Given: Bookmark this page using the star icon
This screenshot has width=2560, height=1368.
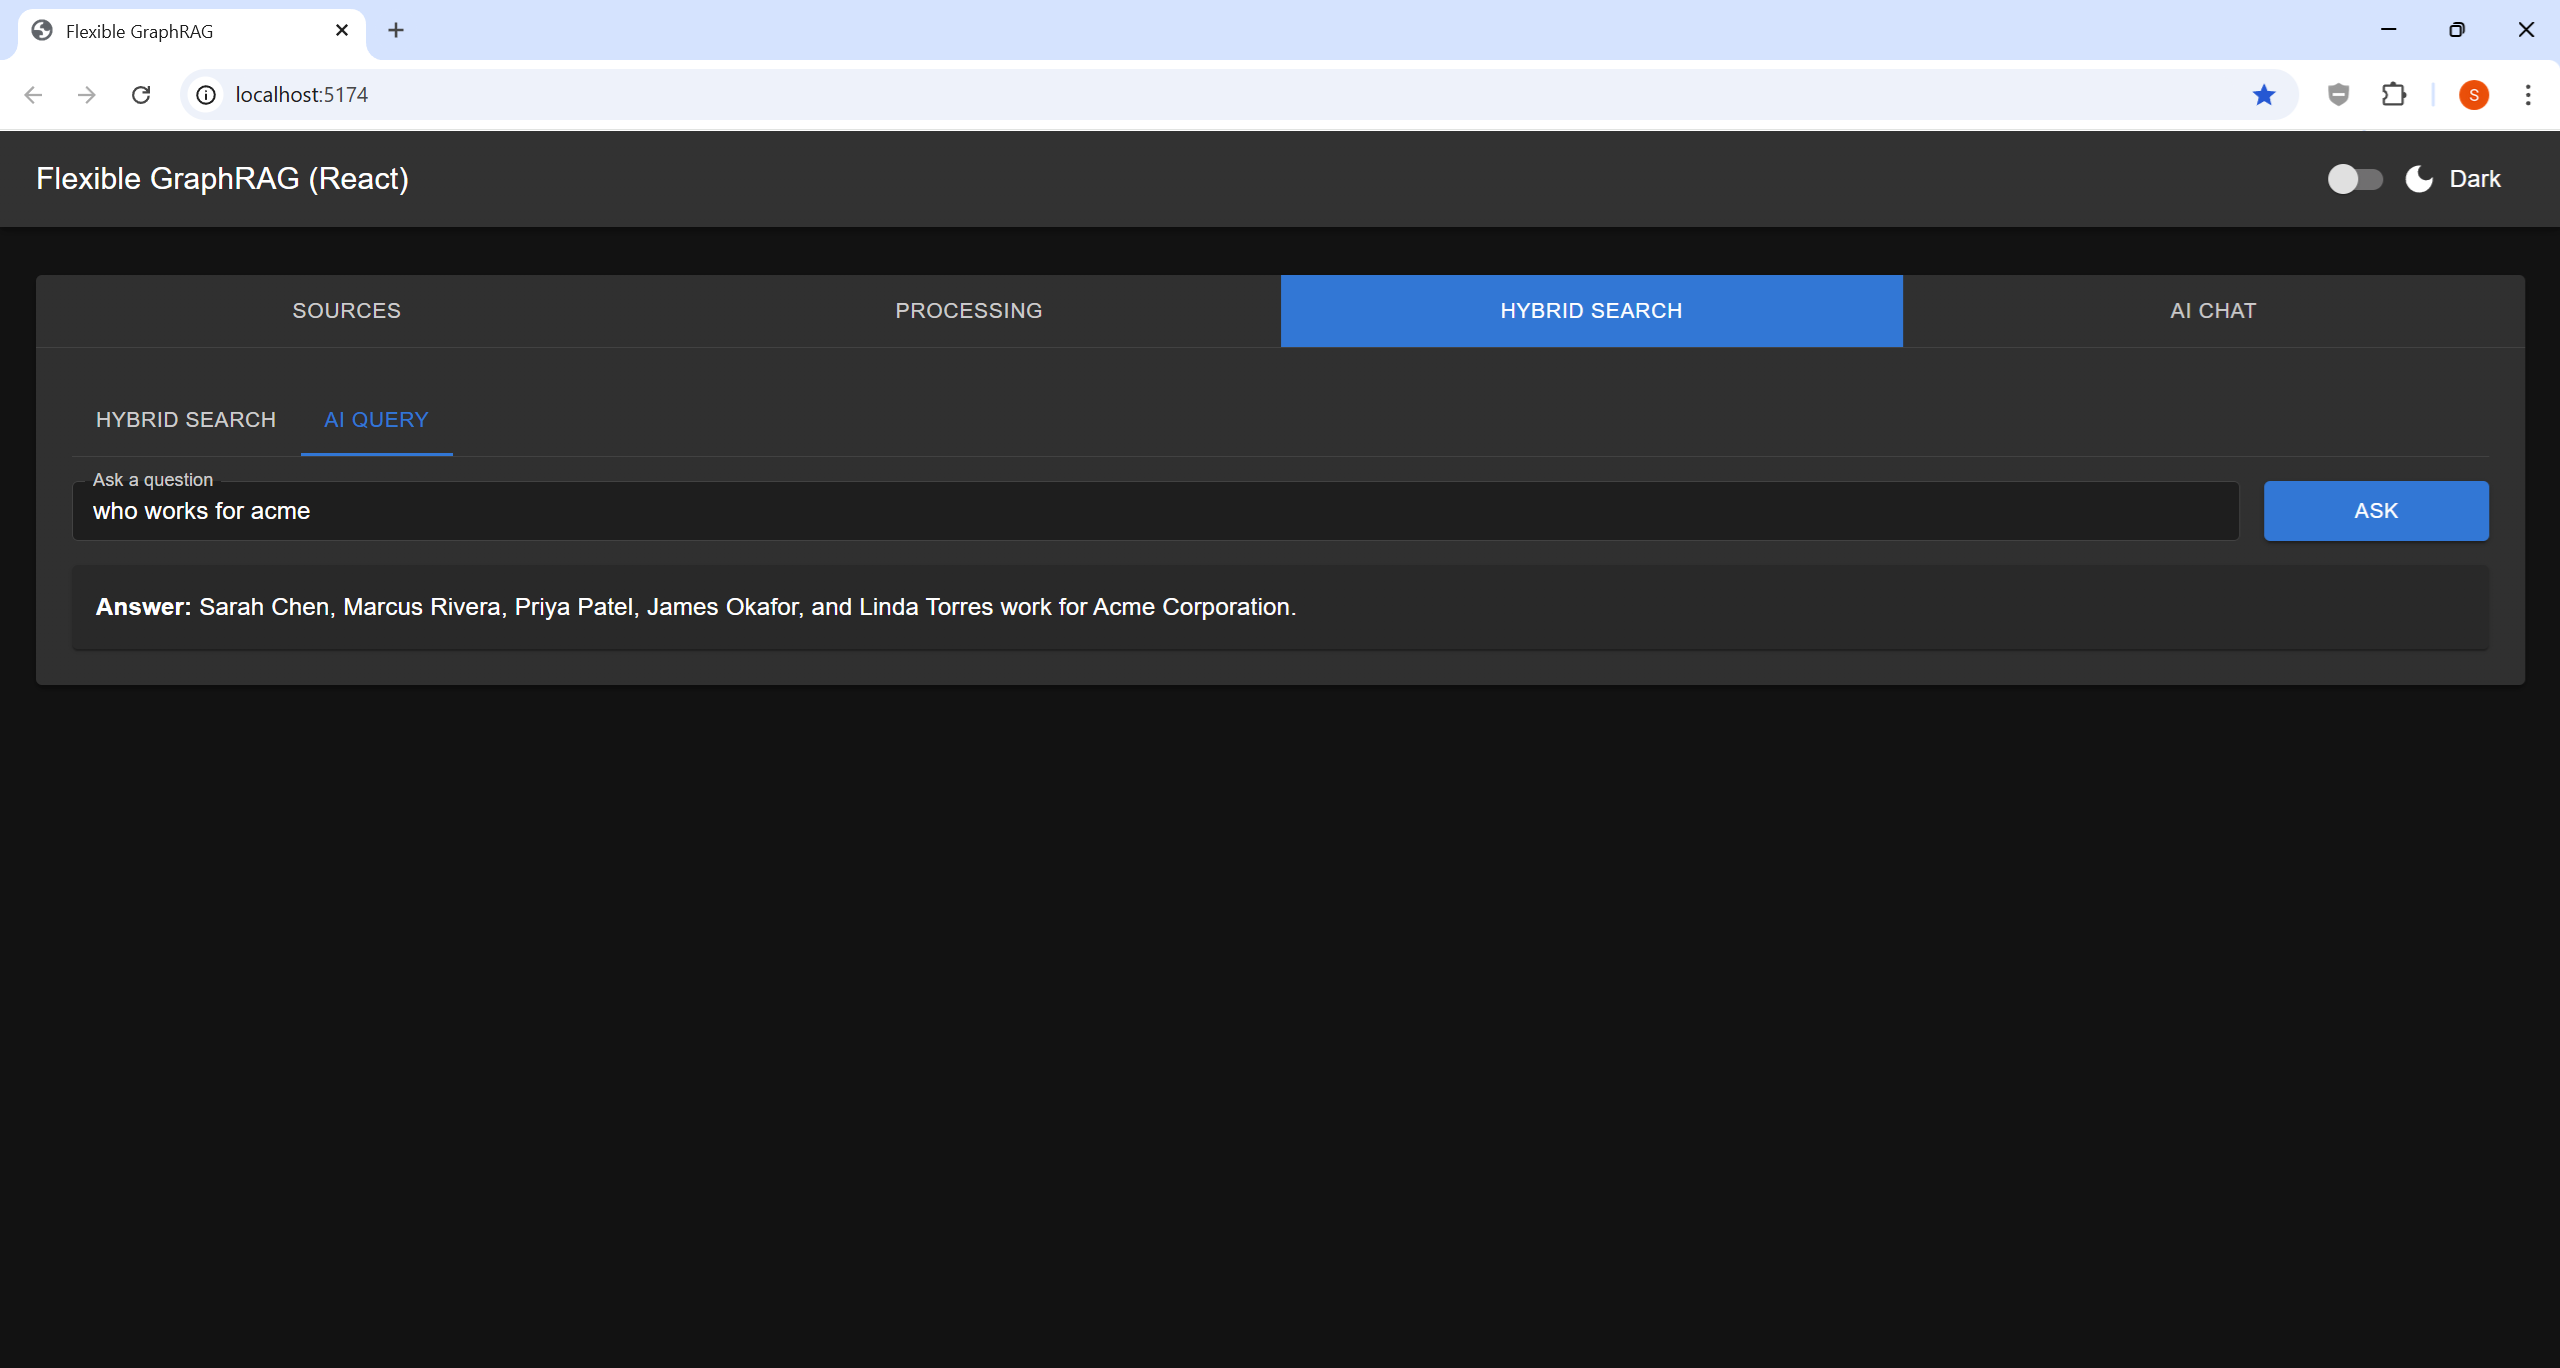Looking at the screenshot, I should click(2264, 95).
